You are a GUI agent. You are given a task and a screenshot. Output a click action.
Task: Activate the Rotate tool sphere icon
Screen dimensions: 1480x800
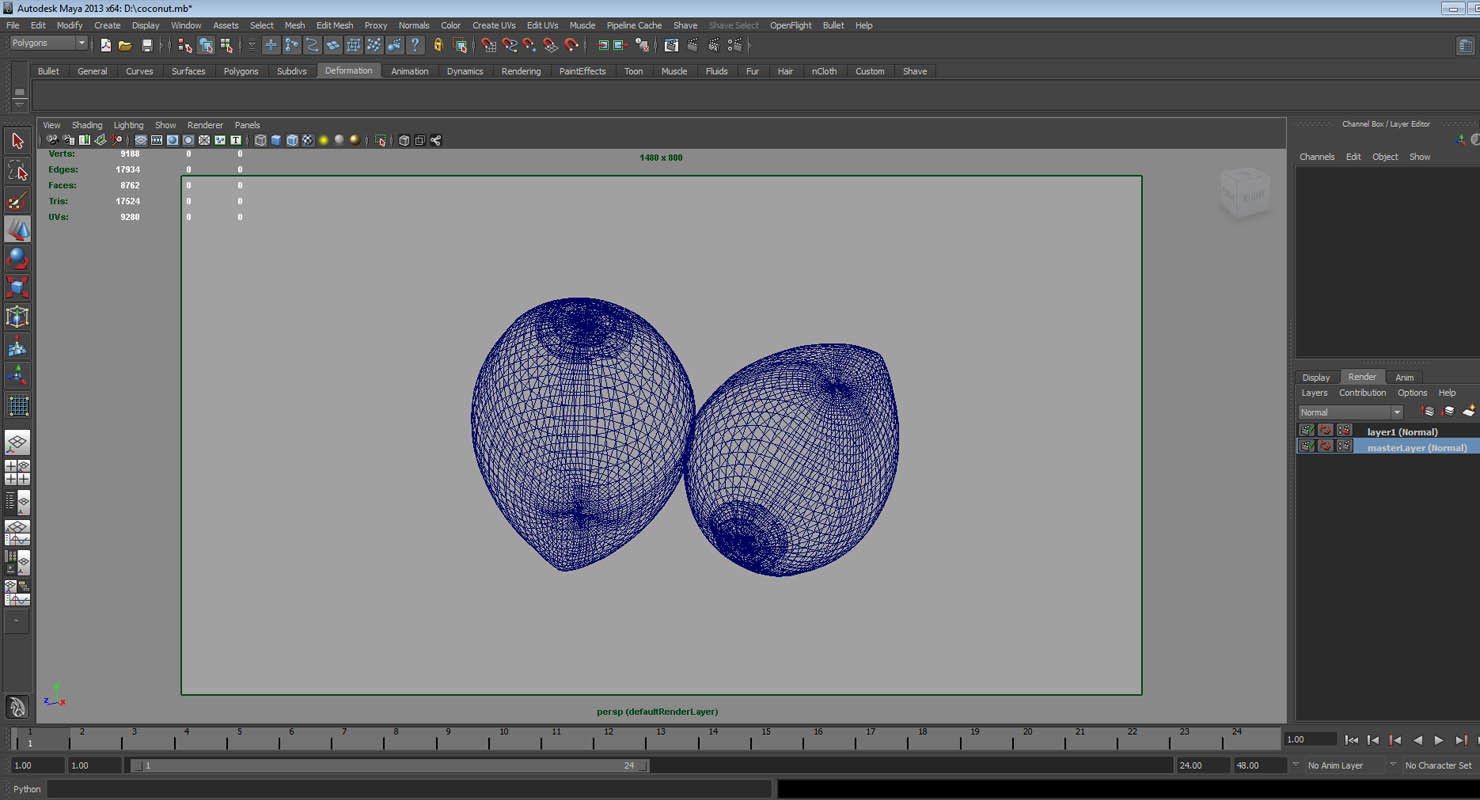(x=17, y=258)
